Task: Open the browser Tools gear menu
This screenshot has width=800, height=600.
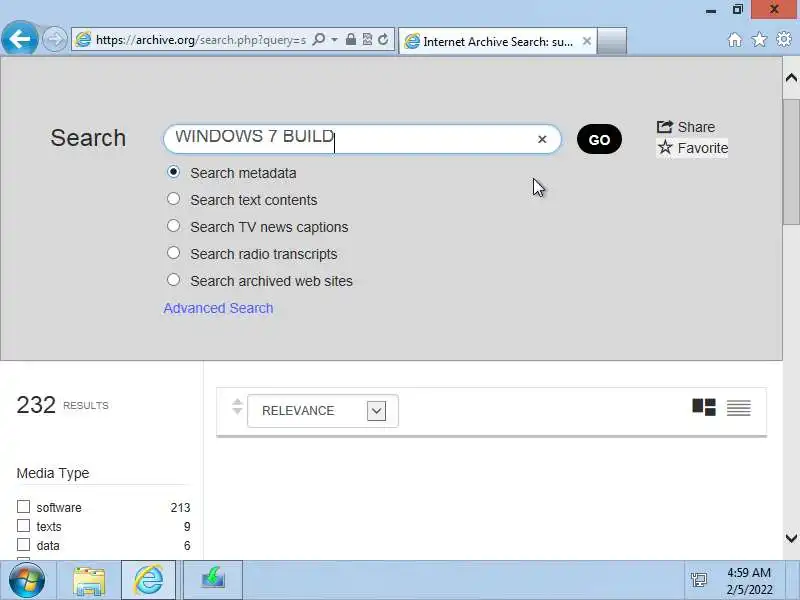Action: (x=784, y=39)
